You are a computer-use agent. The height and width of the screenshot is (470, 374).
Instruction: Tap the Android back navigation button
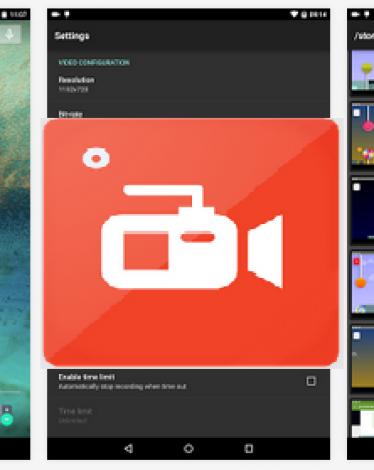click(x=129, y=448)
